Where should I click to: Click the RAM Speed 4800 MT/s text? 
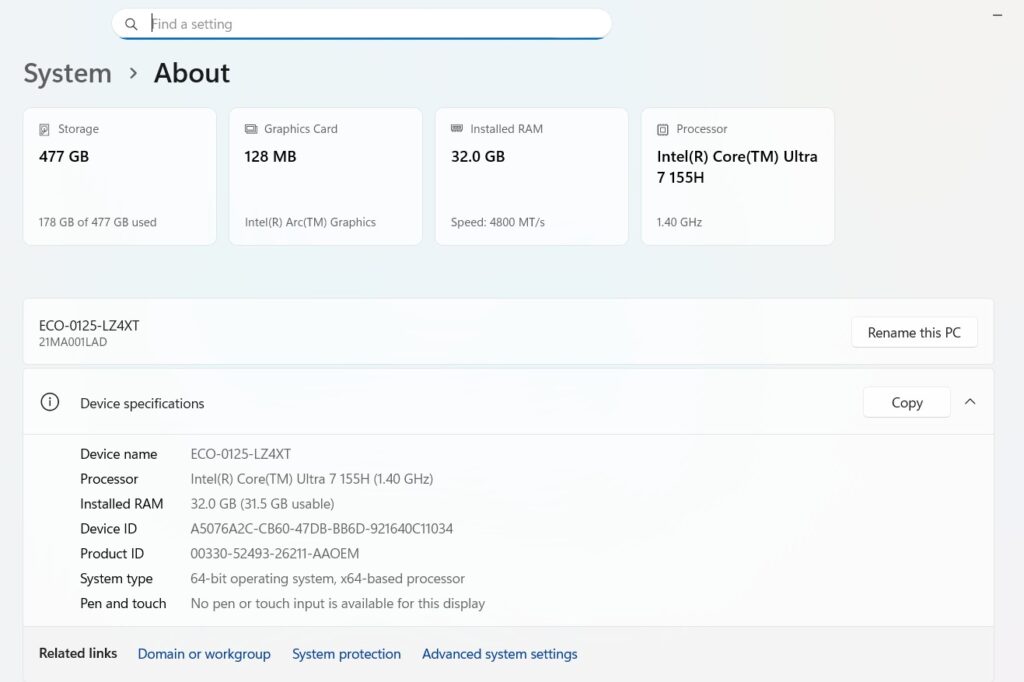[x=497, y=222]
